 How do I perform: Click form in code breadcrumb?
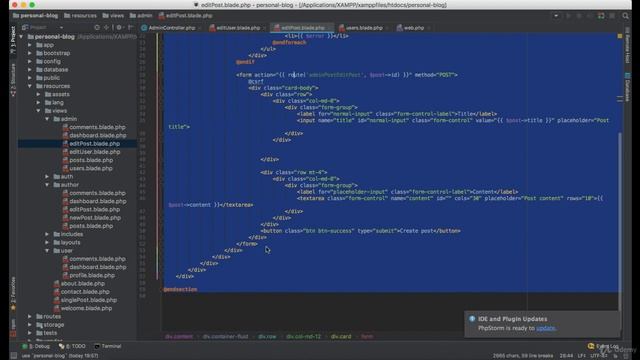(367, 336)
